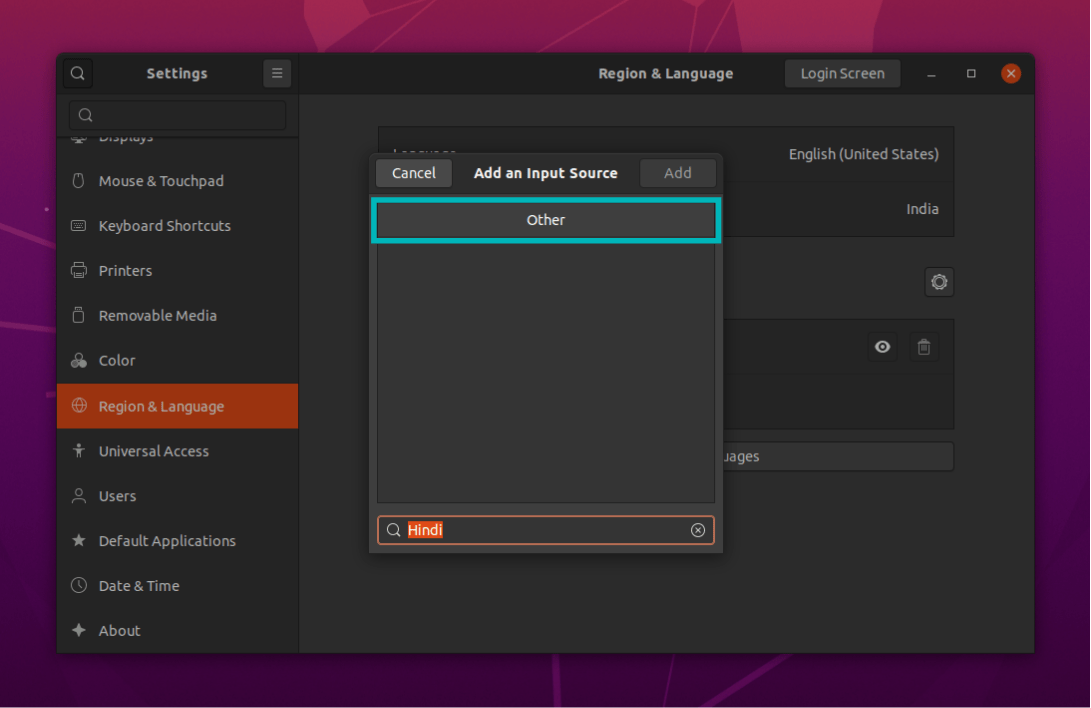Click the Mouse & Touchpad icon
The image size is (1091, 708).
point(79,181)
